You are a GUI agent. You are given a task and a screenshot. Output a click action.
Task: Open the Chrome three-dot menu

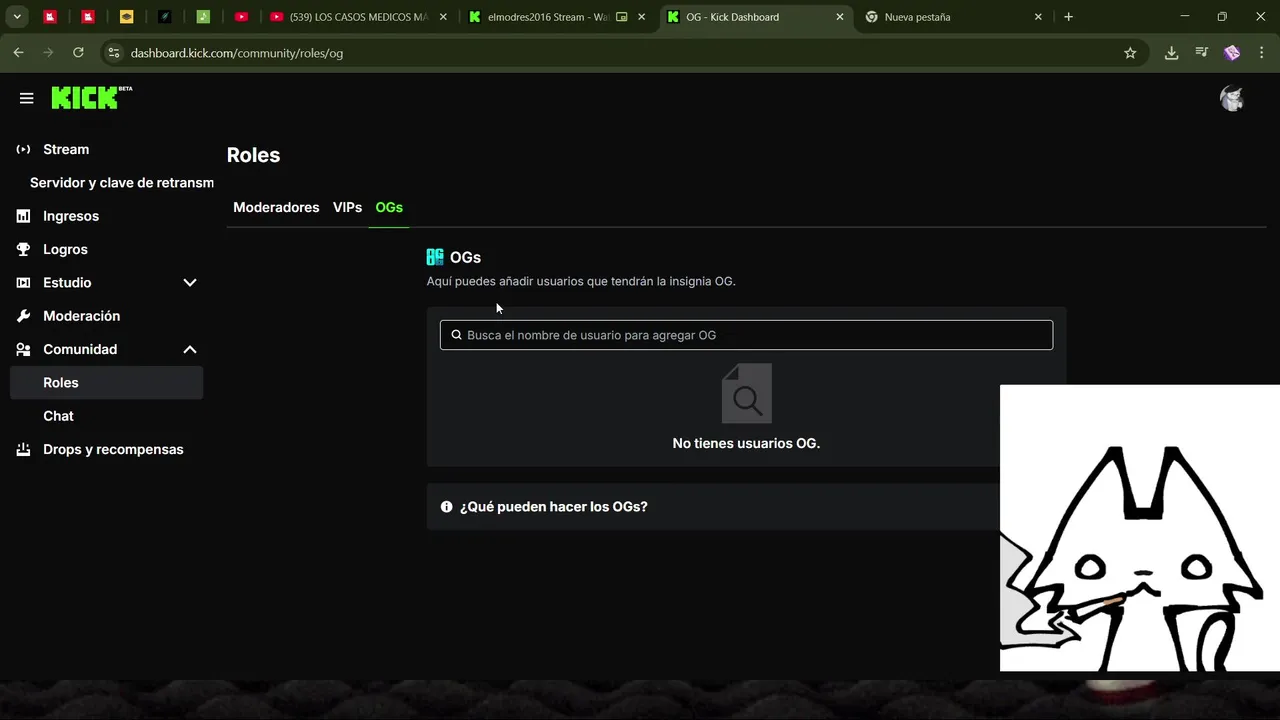point(1261,53)
